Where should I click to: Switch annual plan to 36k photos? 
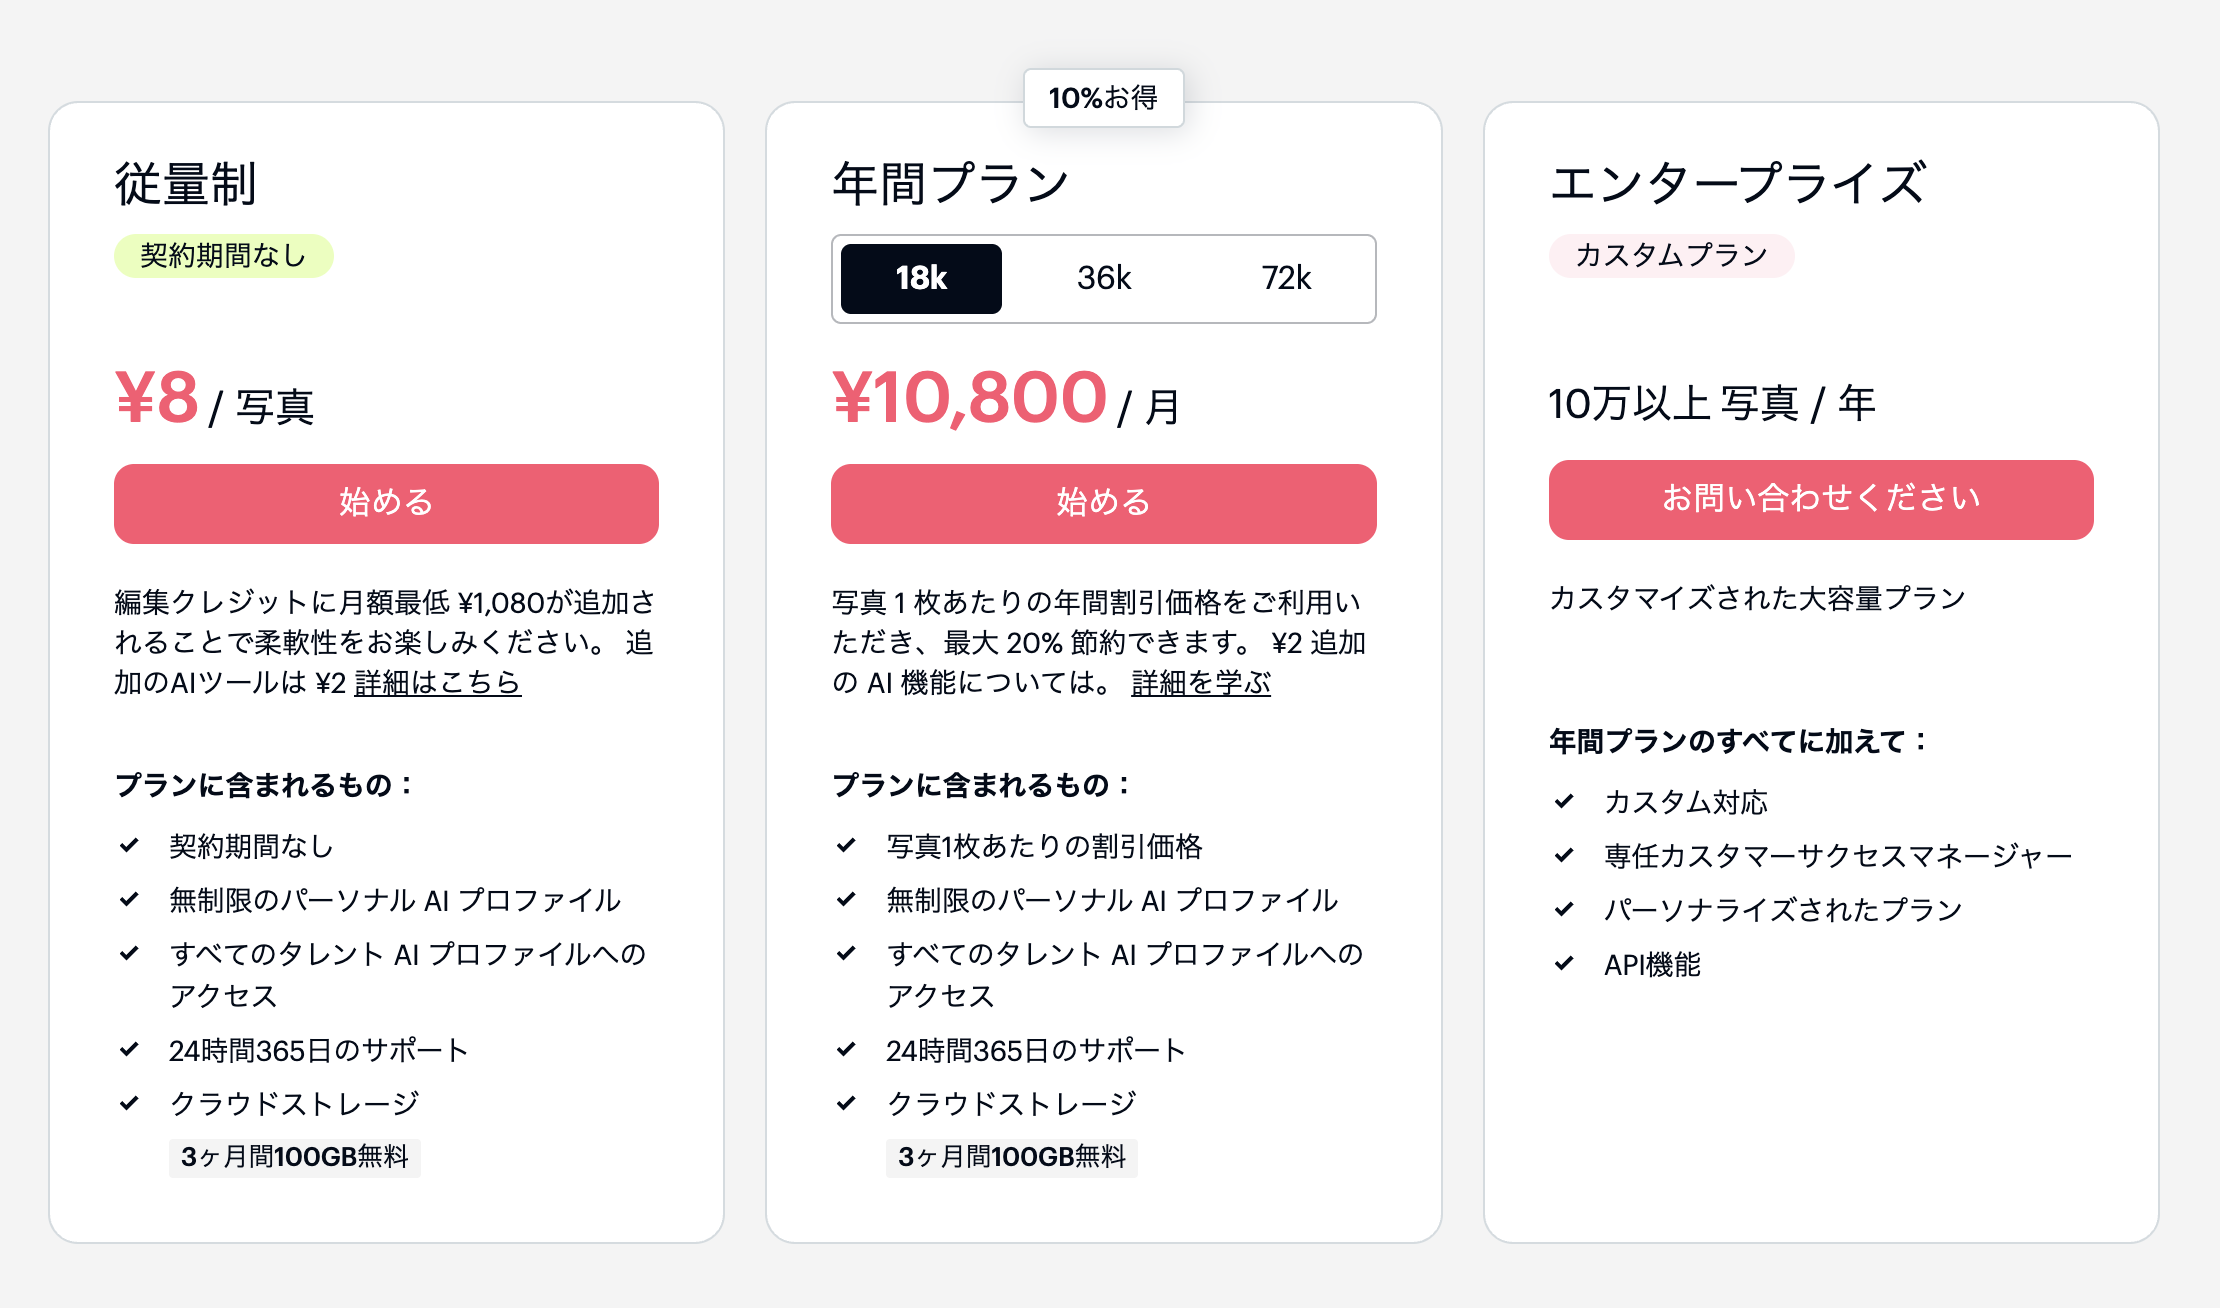point(1103,278)
